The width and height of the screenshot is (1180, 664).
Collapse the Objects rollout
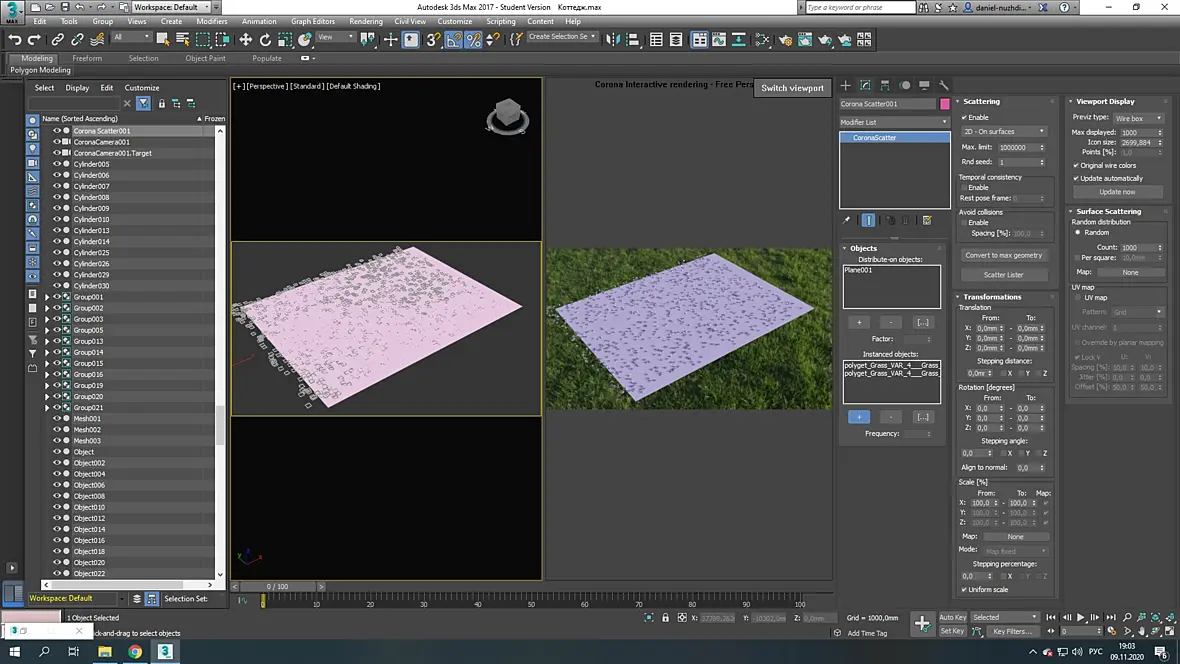[863, 248]
